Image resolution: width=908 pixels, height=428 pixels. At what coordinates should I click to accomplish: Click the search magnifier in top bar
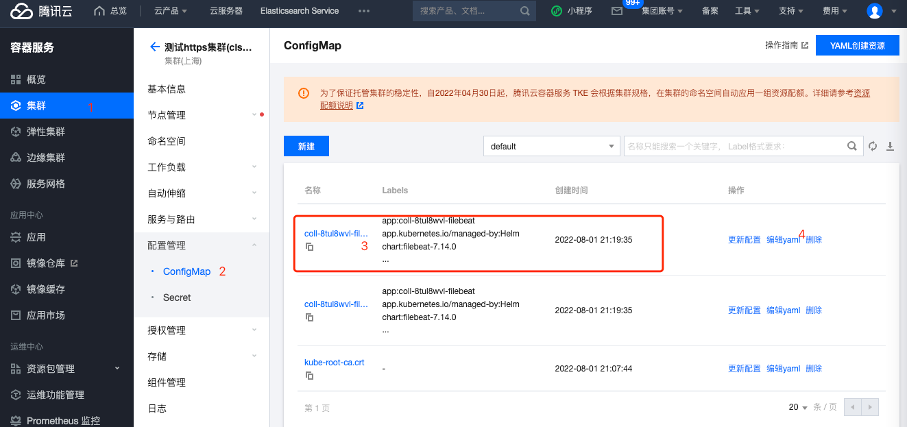[x=524, y=11]
